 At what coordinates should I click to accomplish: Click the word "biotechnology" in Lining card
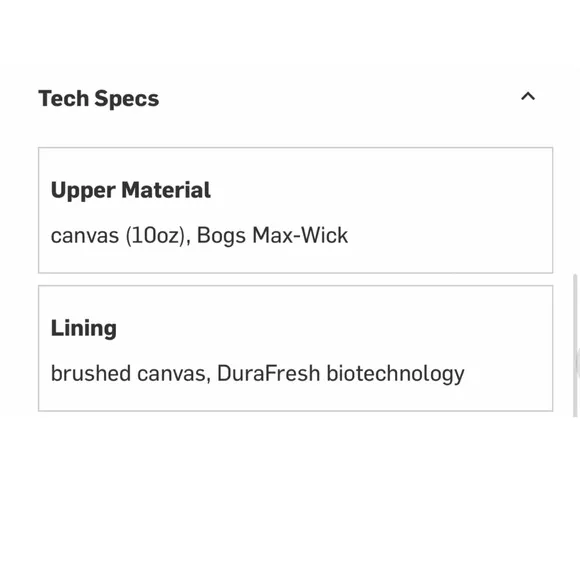coord(395,374)
